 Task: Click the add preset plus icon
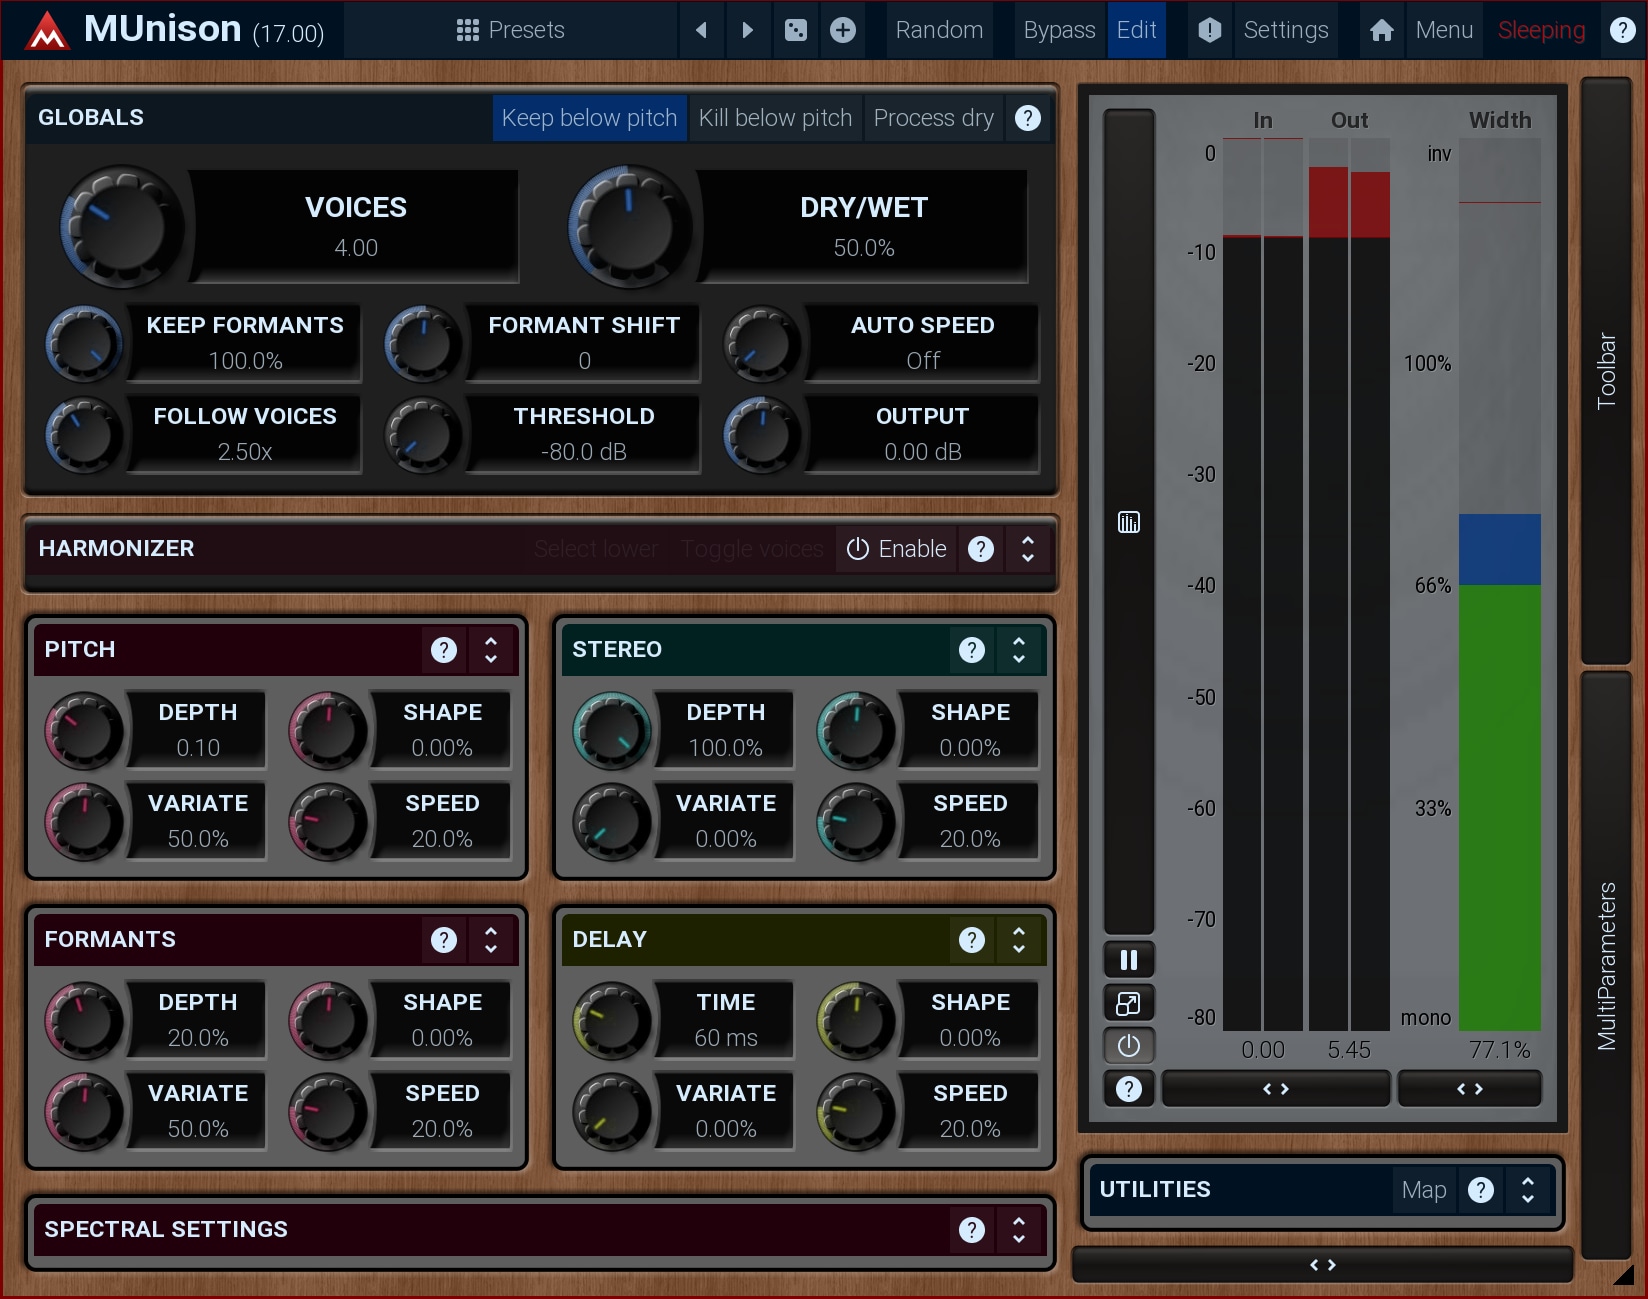click(843, 30)
